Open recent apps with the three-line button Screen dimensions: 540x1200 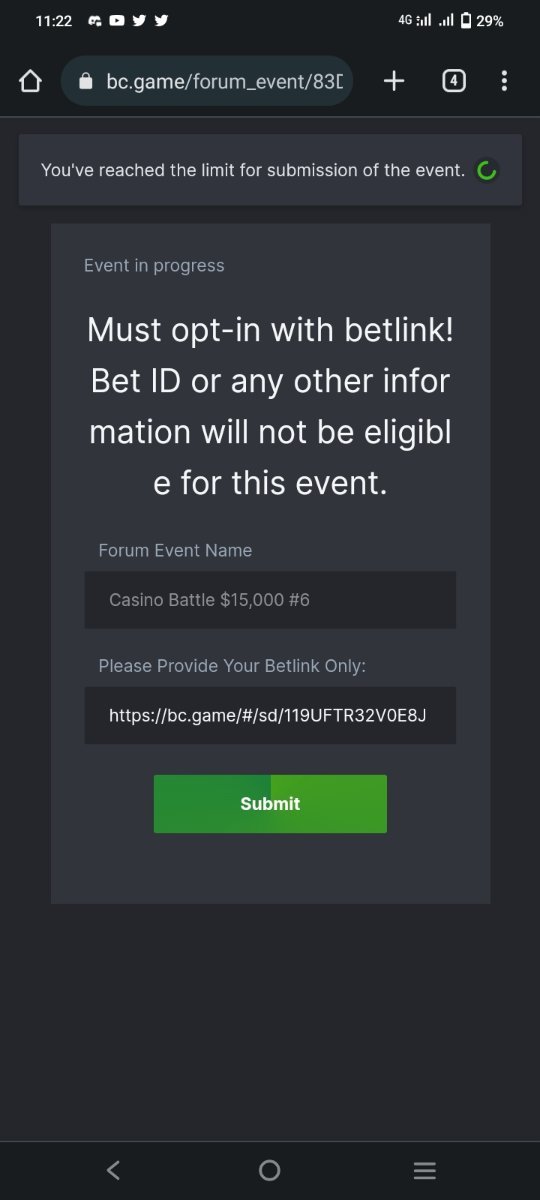[x=425, y=1170]
